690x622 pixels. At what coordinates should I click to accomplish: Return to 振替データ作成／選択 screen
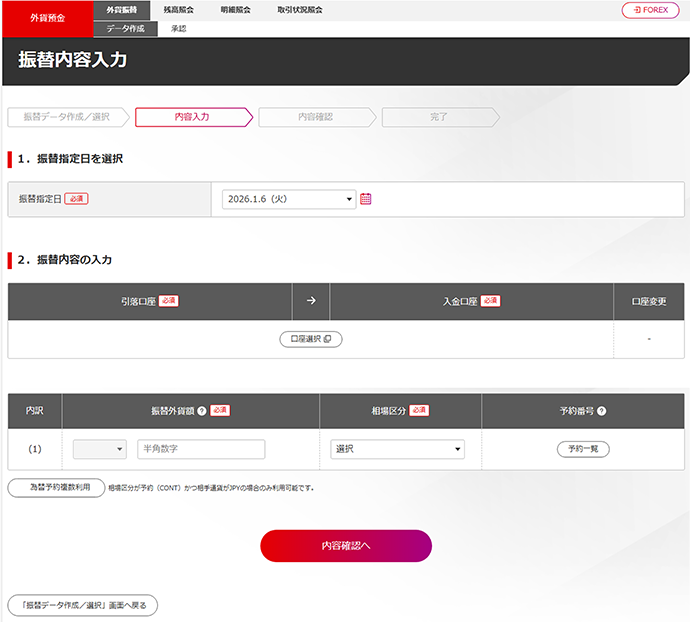[82, 606]
